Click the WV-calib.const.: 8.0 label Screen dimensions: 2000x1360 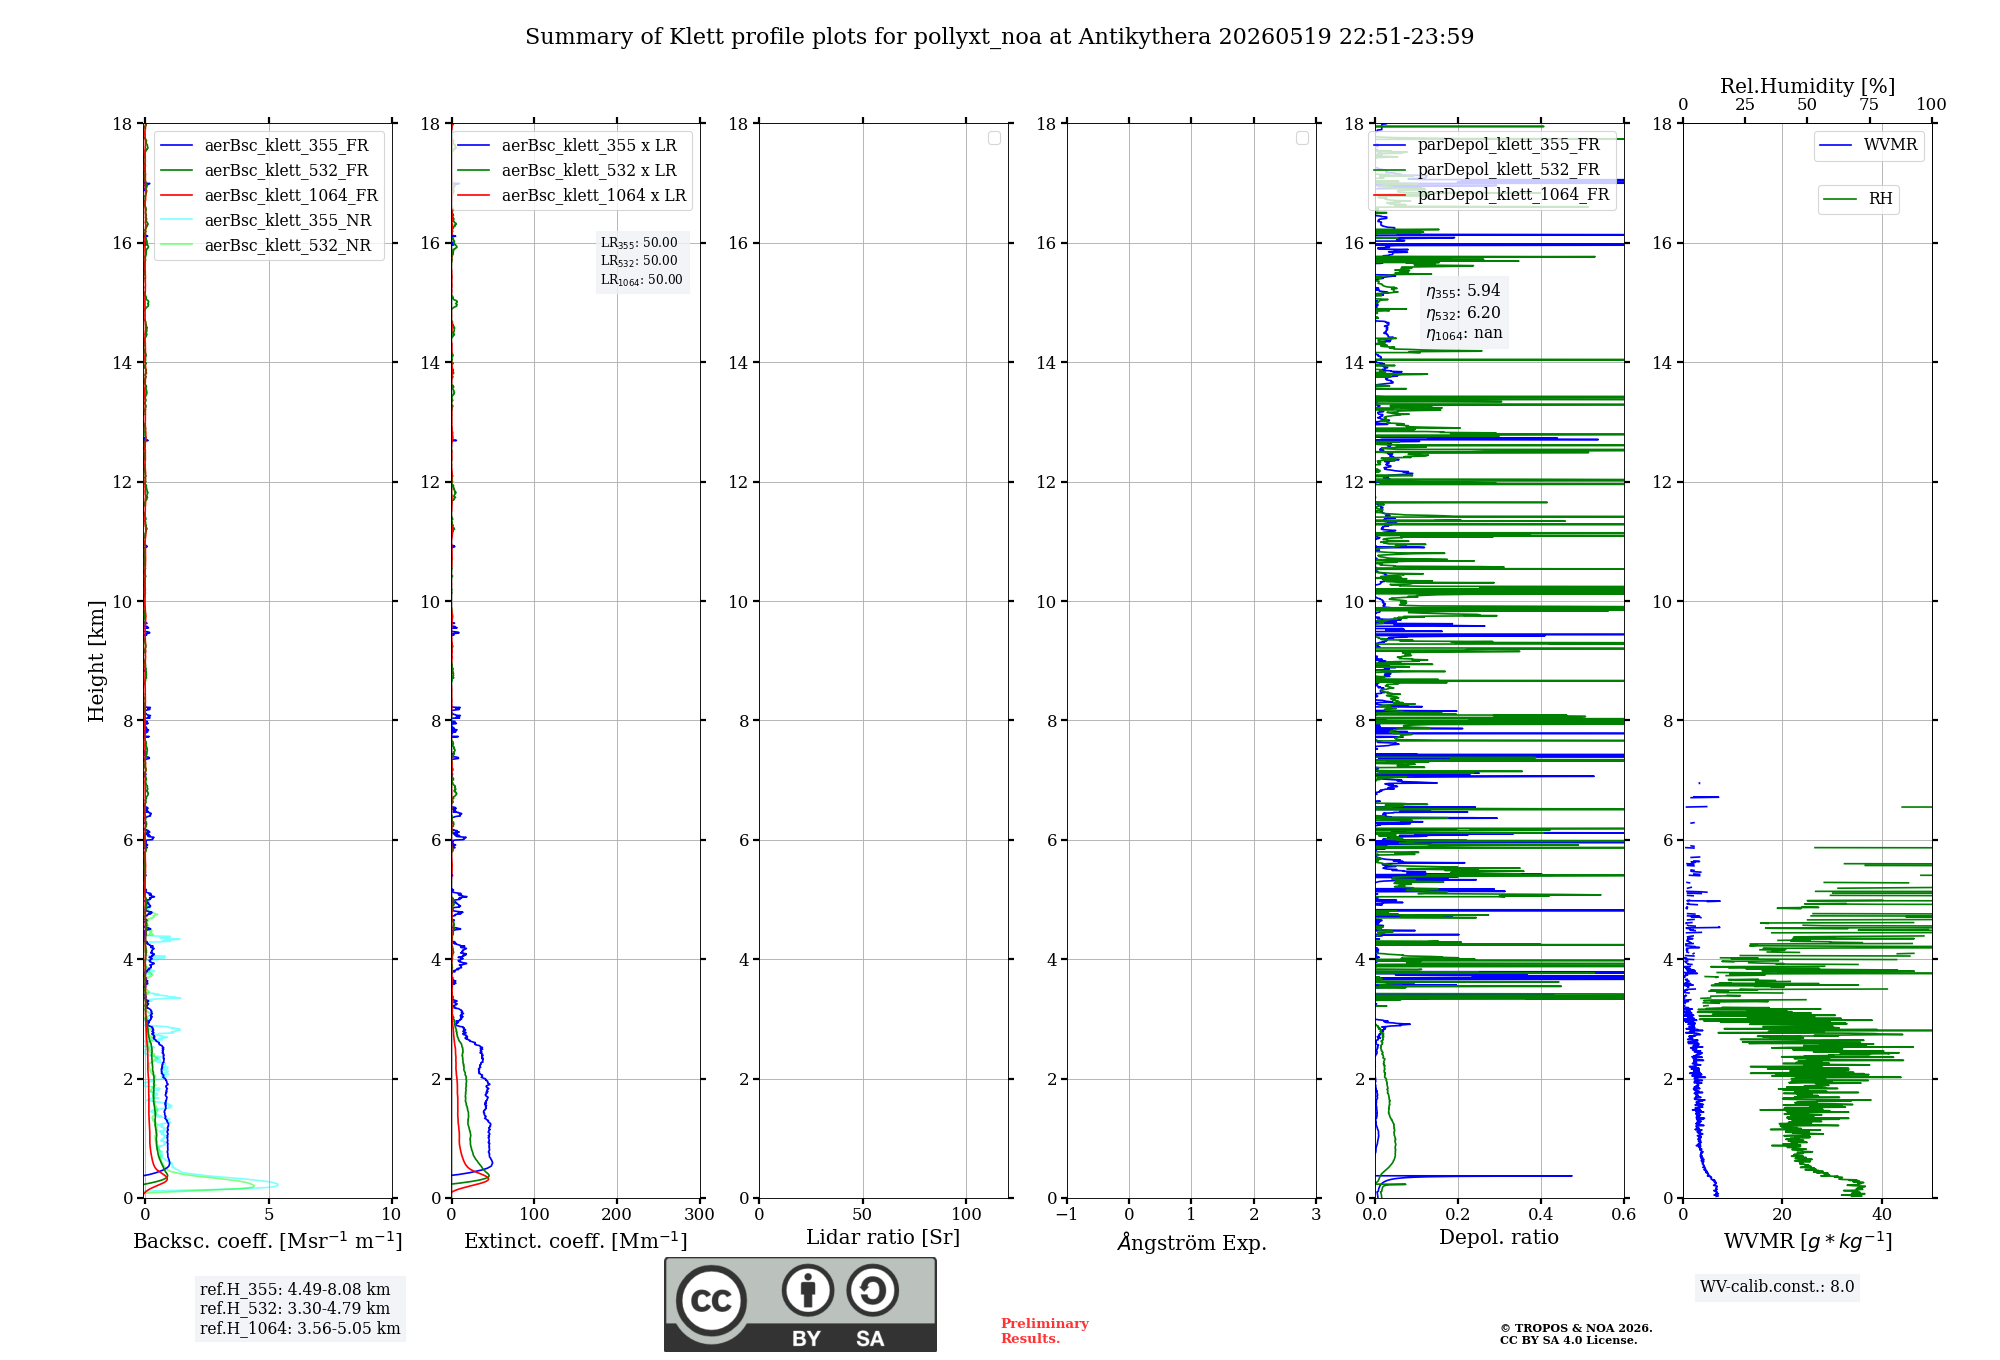coord(1777,1287)
